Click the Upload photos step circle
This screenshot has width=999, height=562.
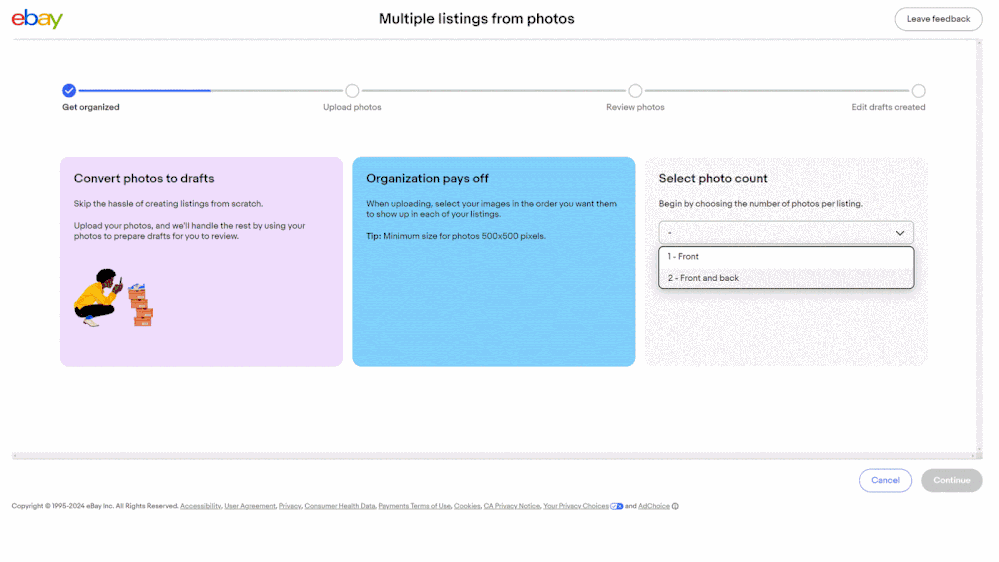[352, 91]
